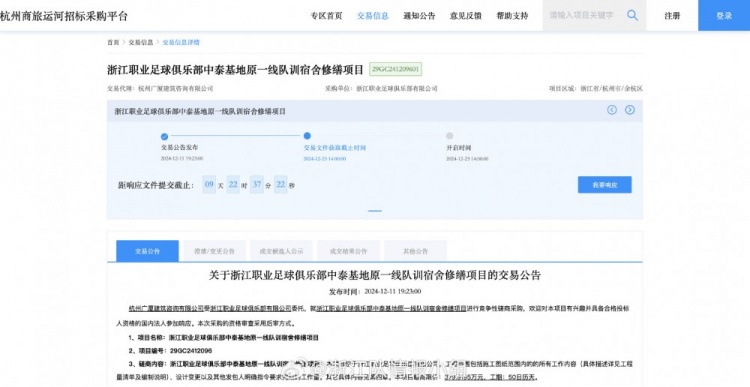This screenshot has height=387, width=750.
Task: Select the 交易公告发布 checkmark timeline step
Action: [x=165, y=136]
